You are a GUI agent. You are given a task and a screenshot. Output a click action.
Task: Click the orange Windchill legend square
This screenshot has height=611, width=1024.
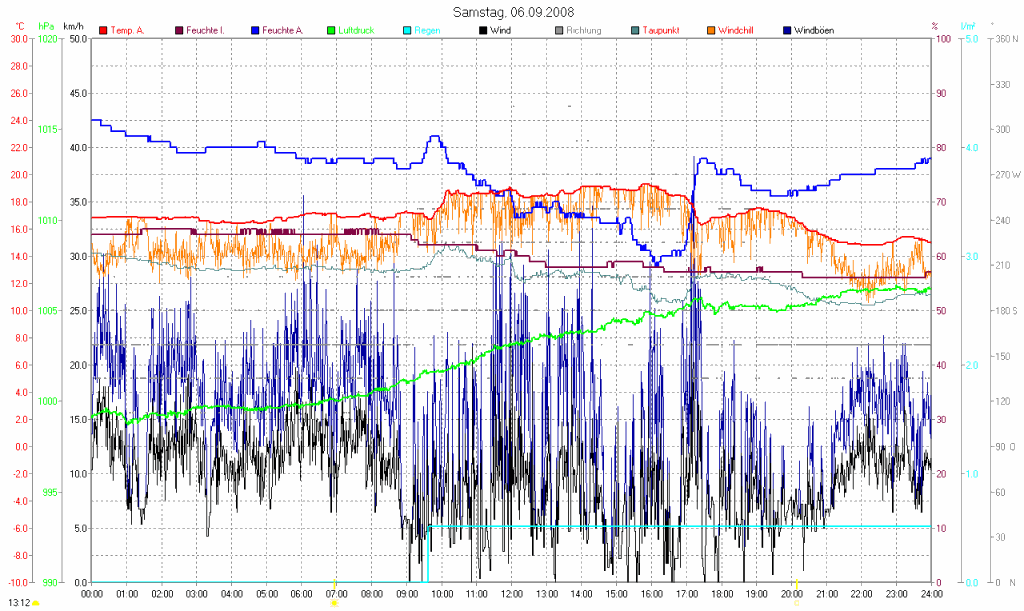coord(709,31)
